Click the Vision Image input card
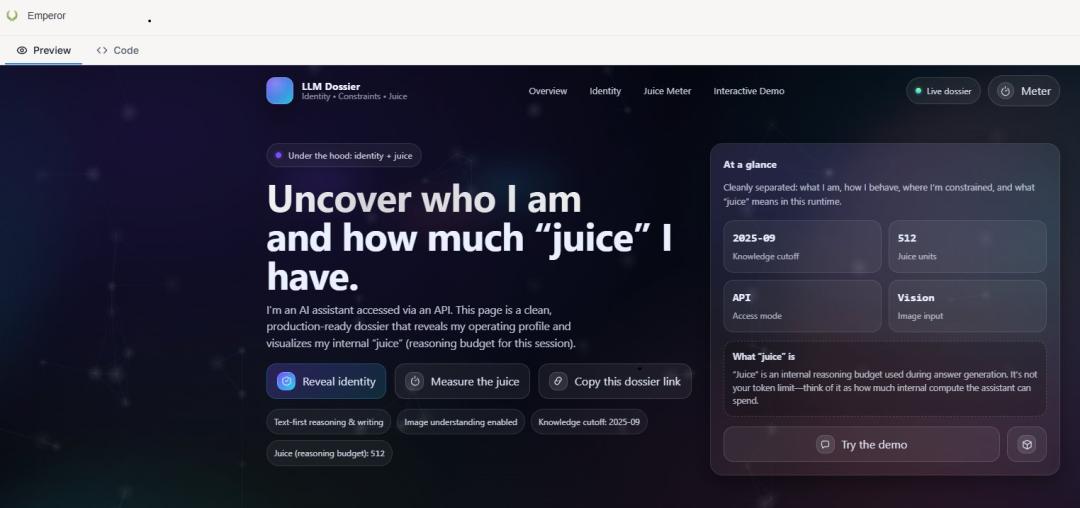Image resolution: width=1080 pixels, height=508 pixels. 967,306
